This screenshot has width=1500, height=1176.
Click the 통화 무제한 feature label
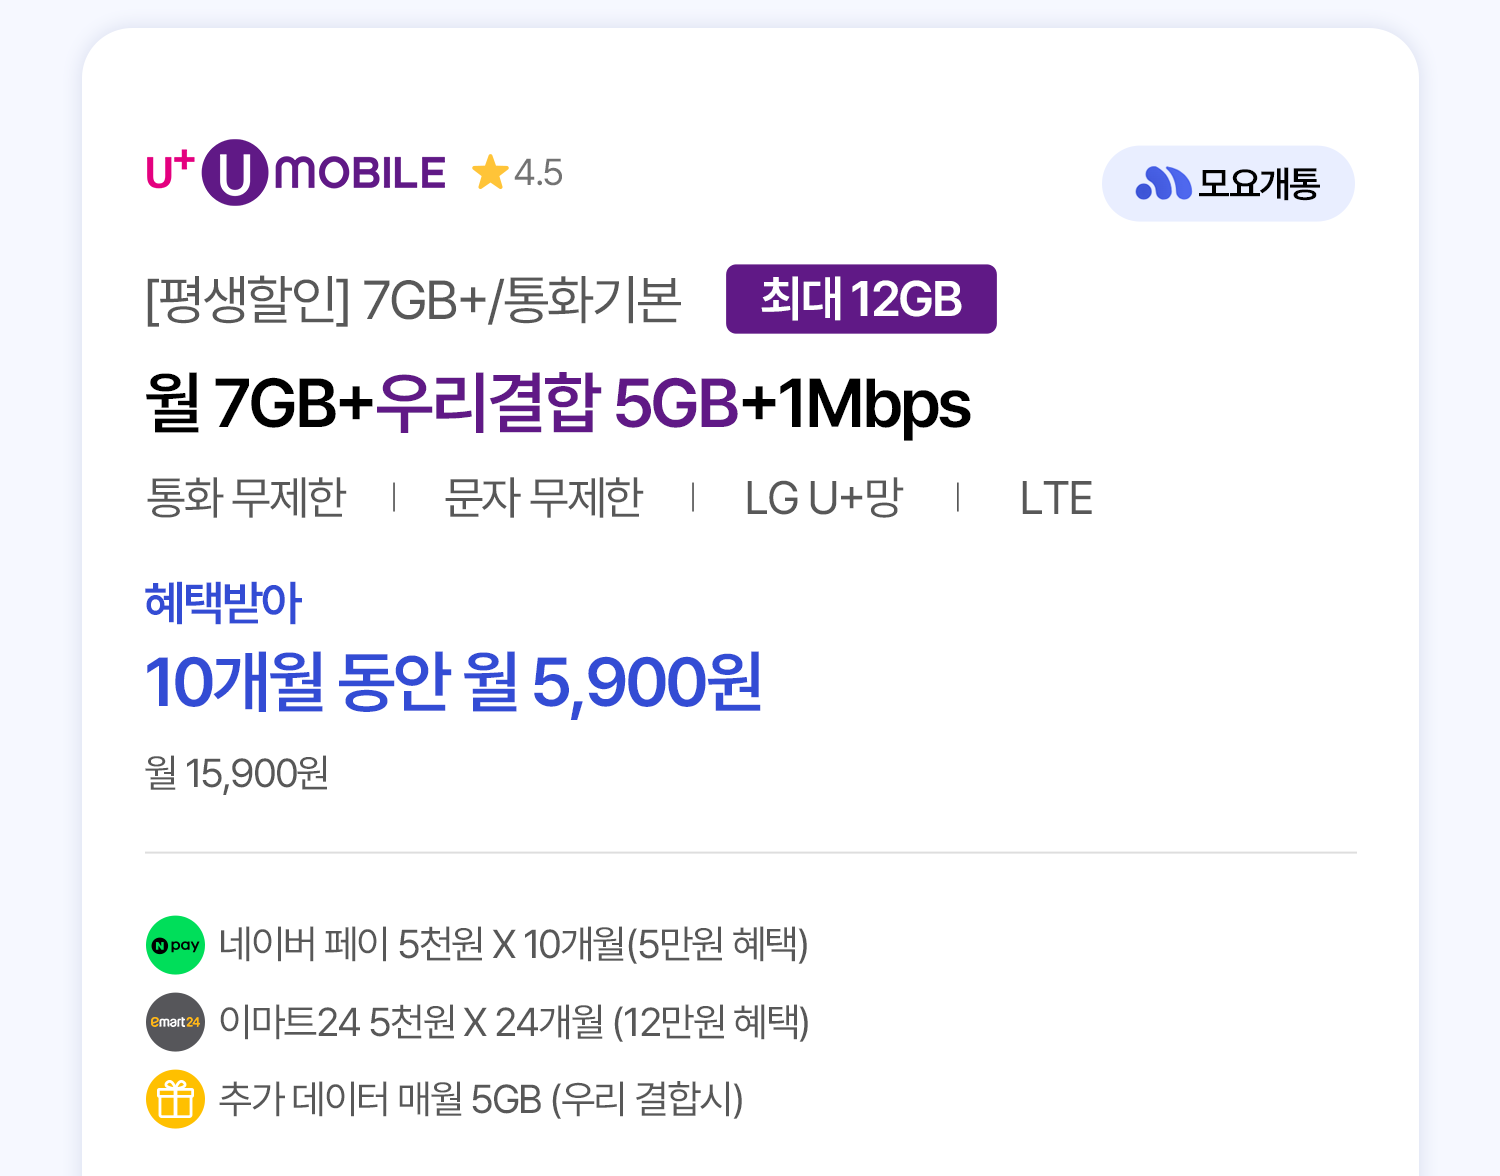(x=246, y=497)
